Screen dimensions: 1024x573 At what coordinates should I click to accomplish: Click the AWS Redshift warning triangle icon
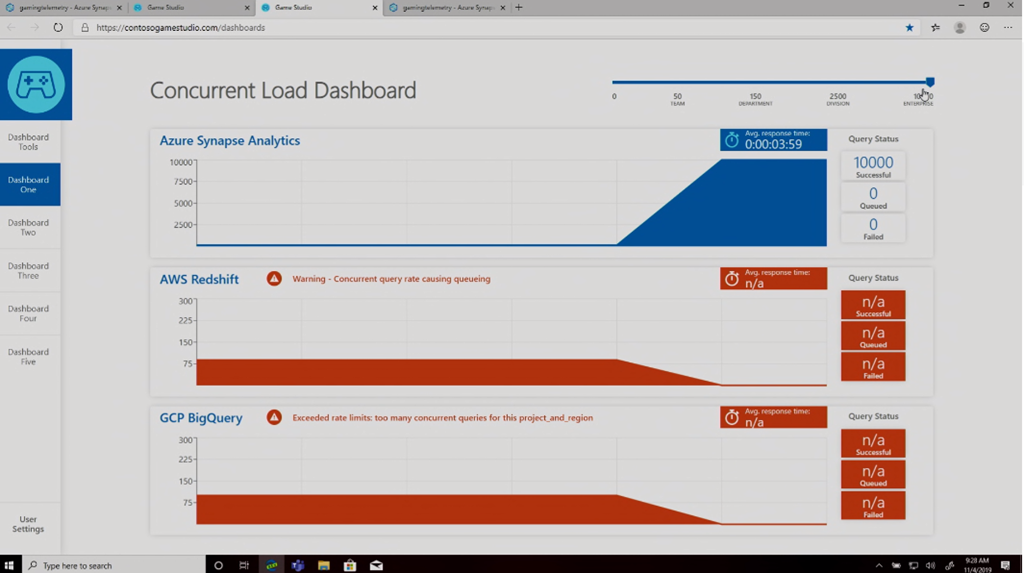tap(274, 279)
